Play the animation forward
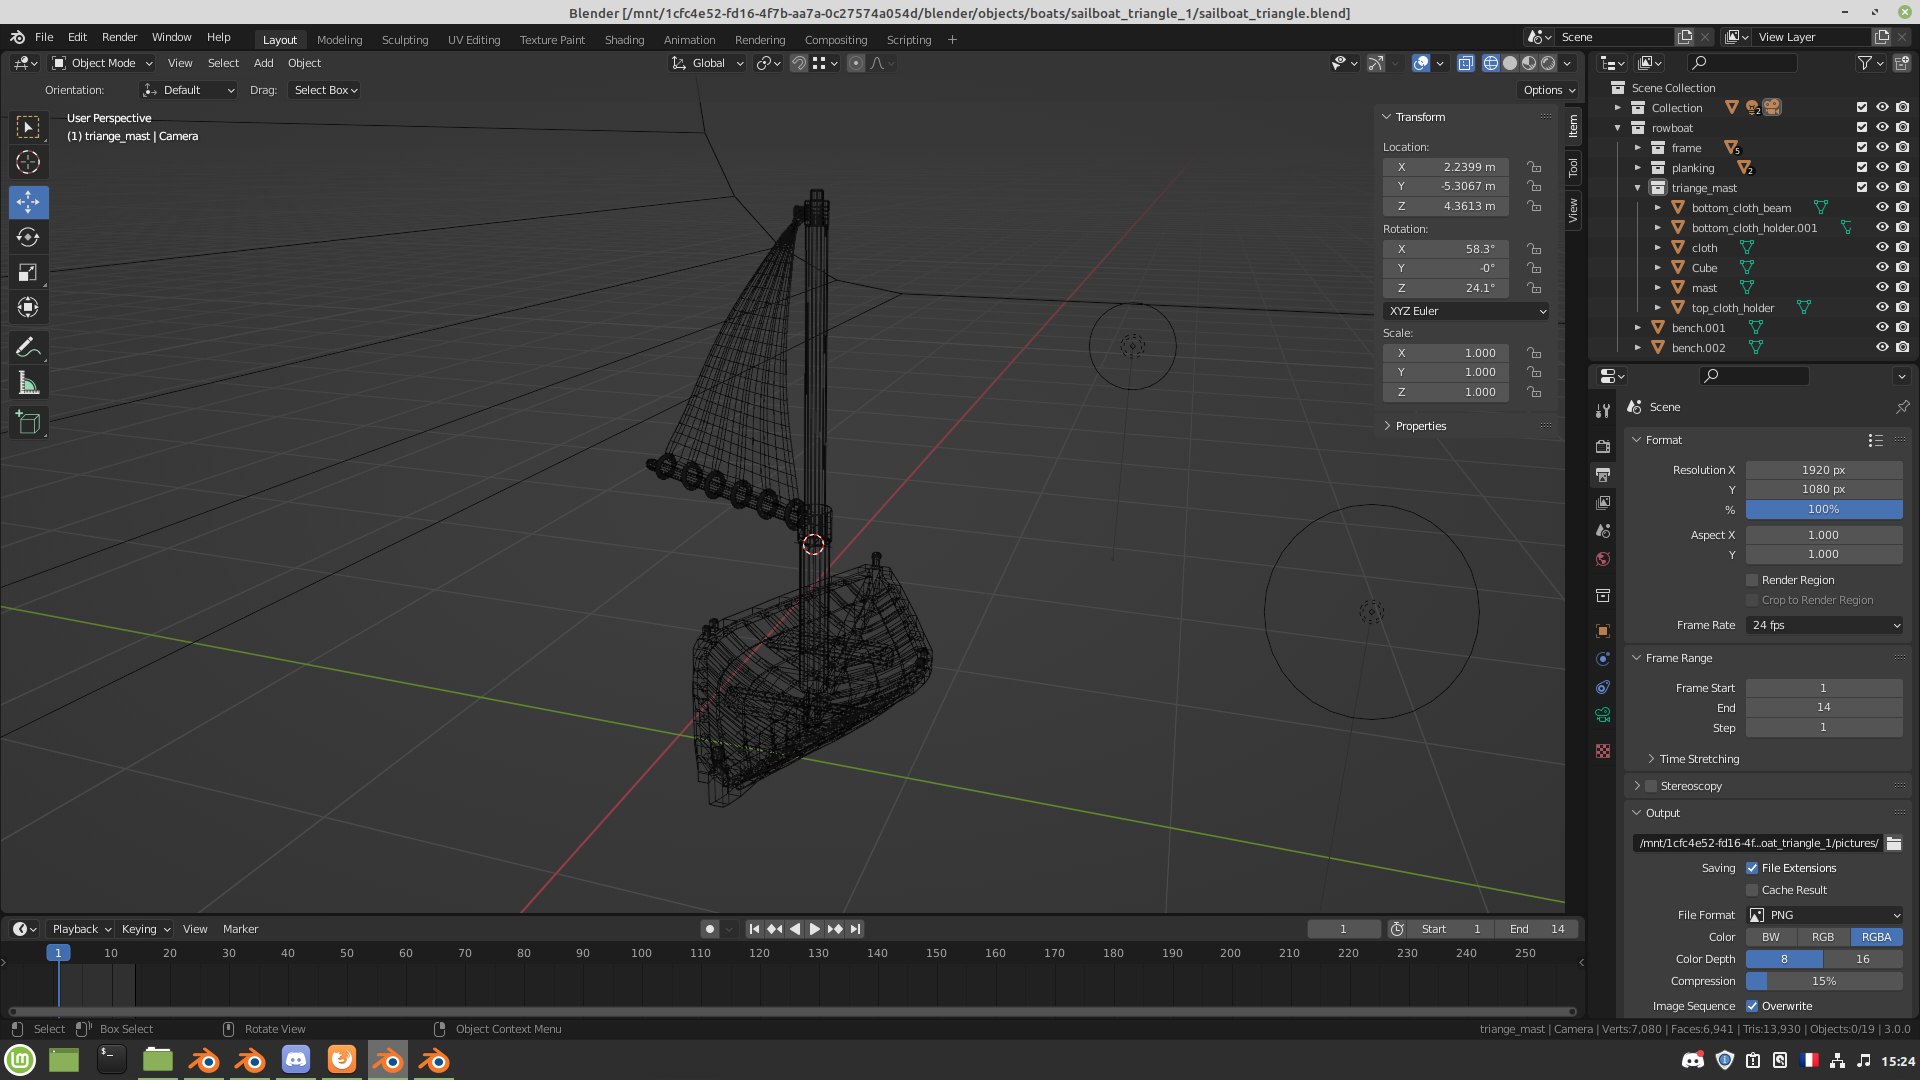1920x1080 pixels. pos(814,929)
